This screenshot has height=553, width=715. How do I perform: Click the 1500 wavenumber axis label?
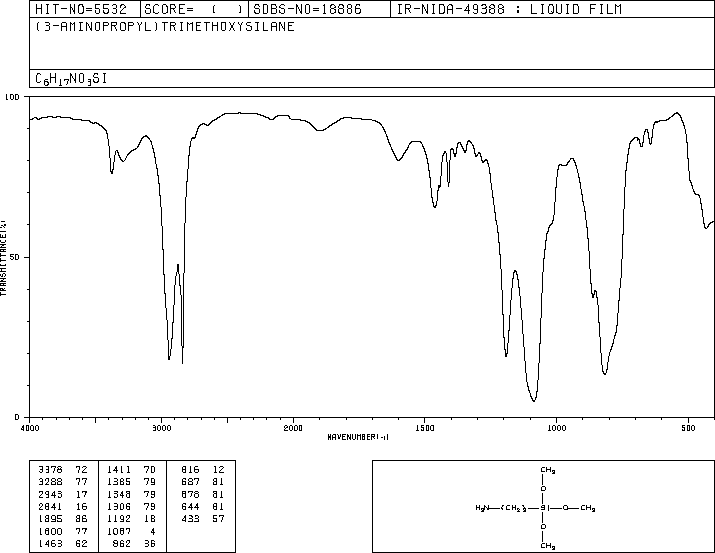425,428
